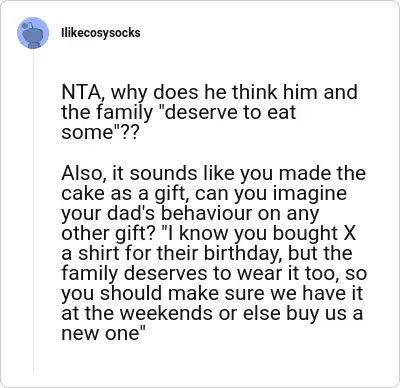400x388 pixels.
Task: Click the words "other gift?" in the comment
Action: pos(108,234)
